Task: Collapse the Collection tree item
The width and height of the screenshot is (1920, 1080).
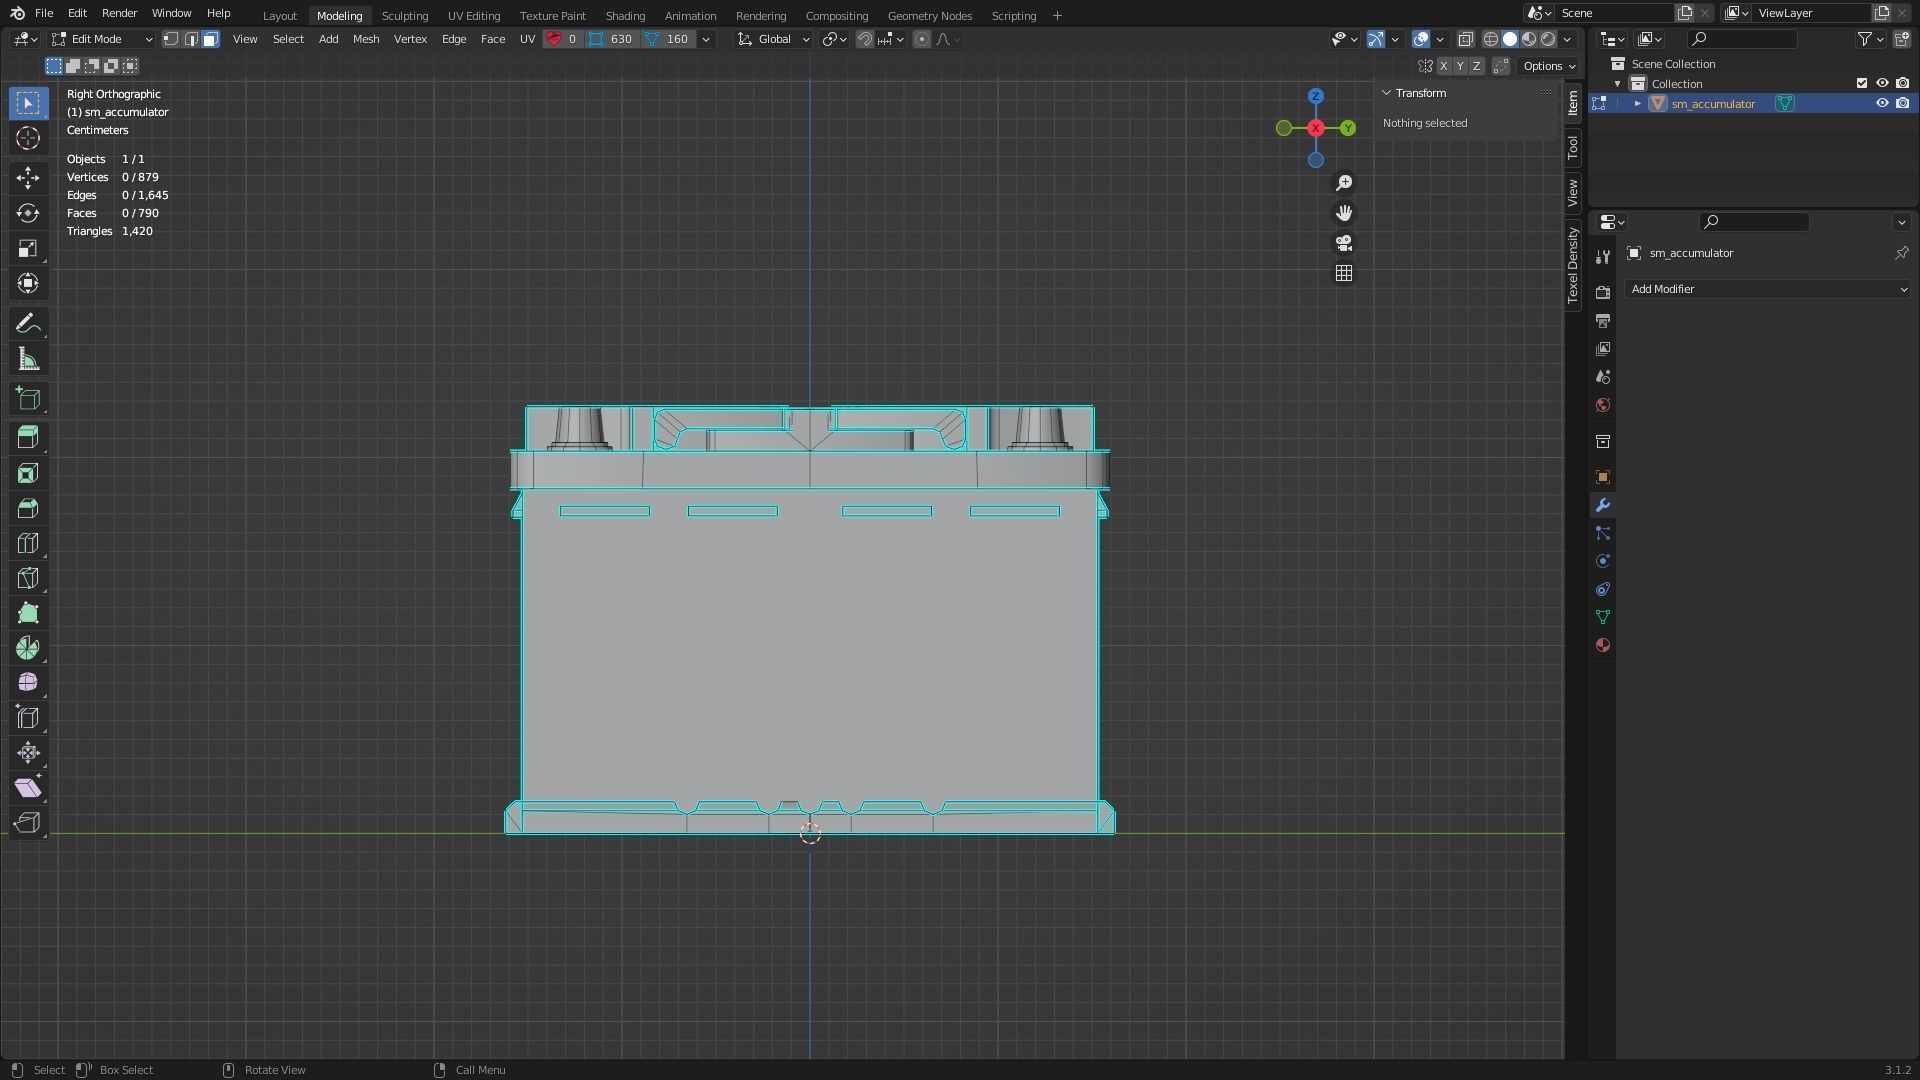Action: (x=1618, y=84)
